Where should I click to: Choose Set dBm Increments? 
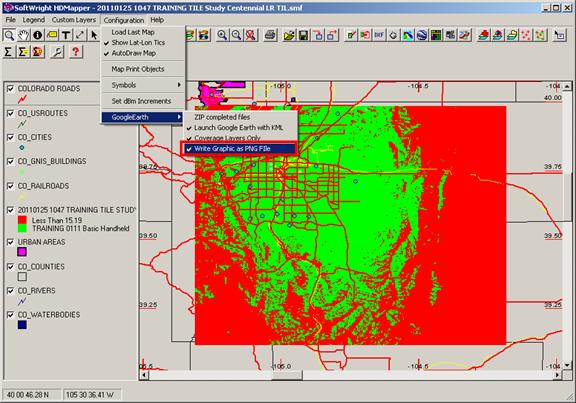pos(143,101)
